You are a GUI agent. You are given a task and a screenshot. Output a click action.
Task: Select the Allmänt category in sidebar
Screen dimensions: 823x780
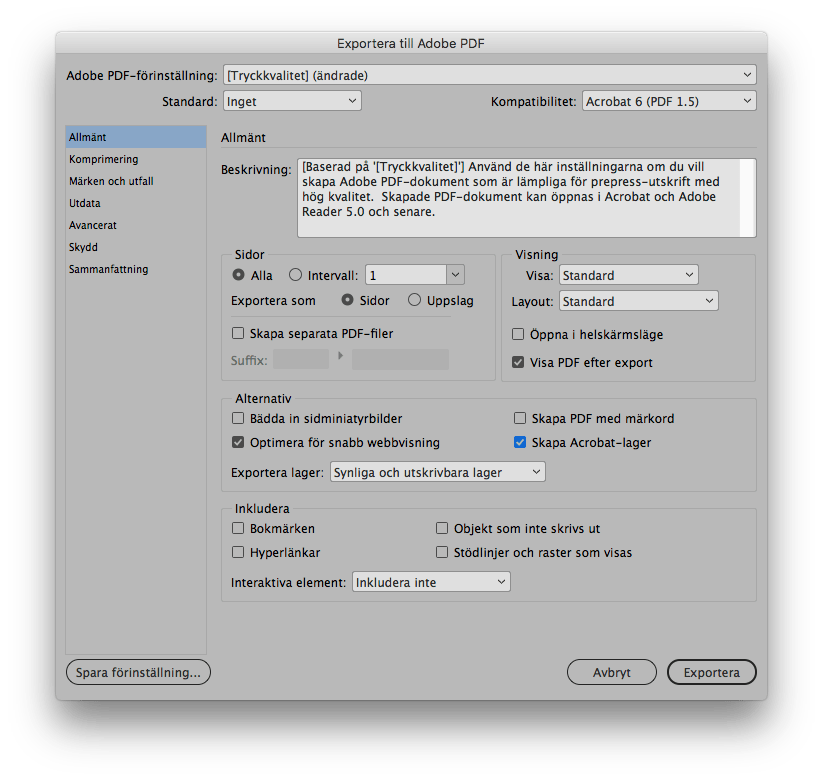pyautogui.click(x=136, y=137)
